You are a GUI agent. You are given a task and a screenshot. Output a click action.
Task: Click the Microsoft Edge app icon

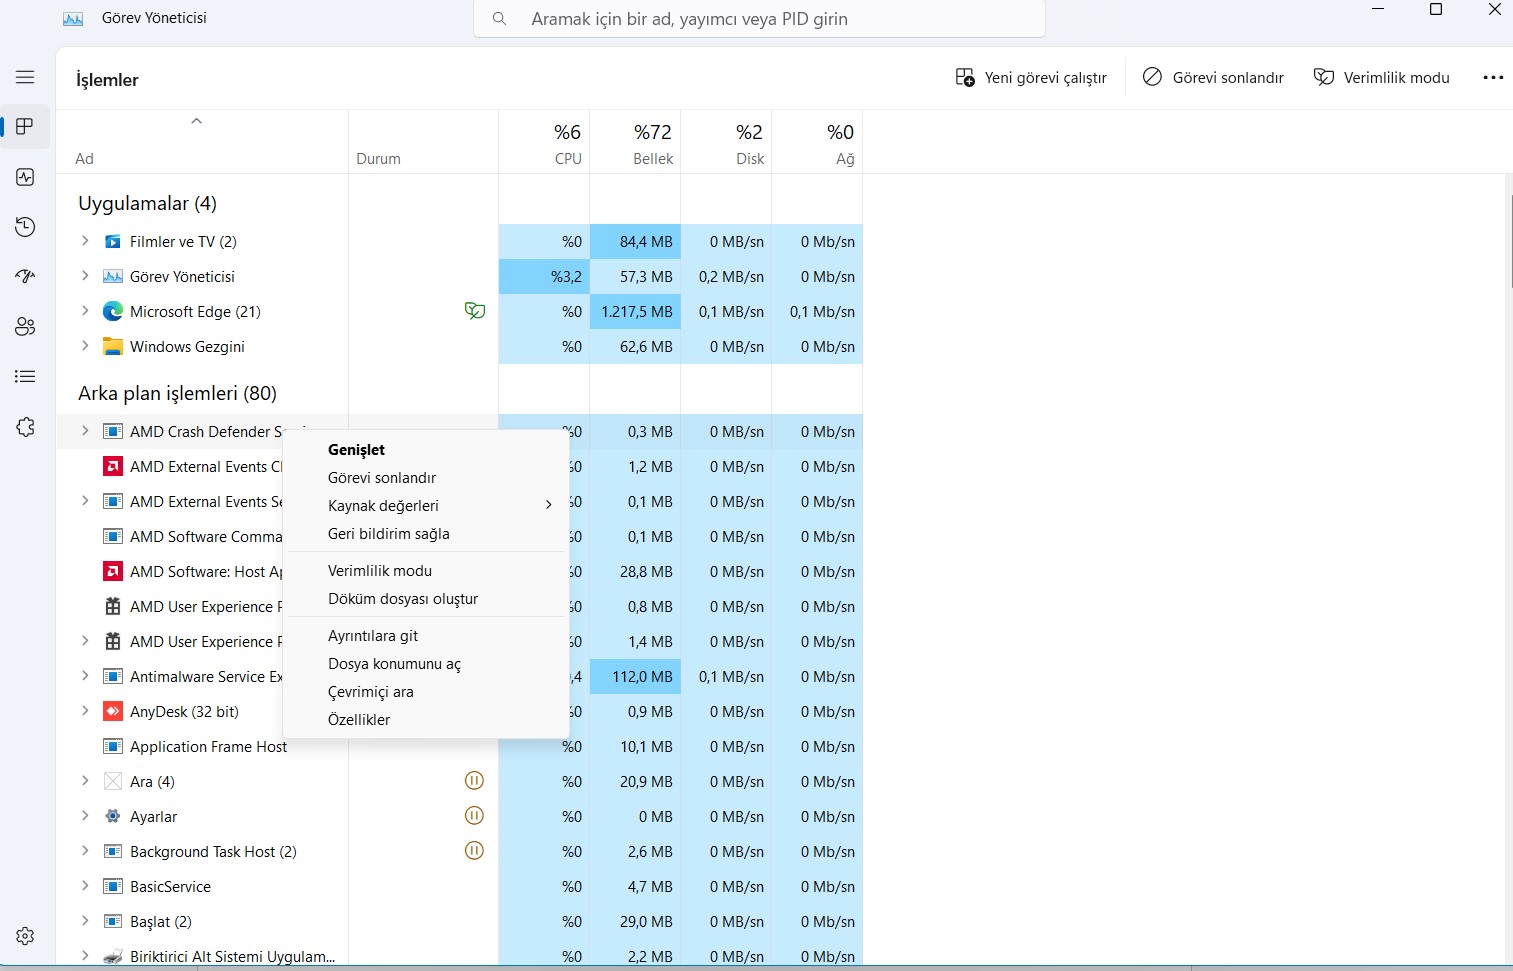point(113,312)
